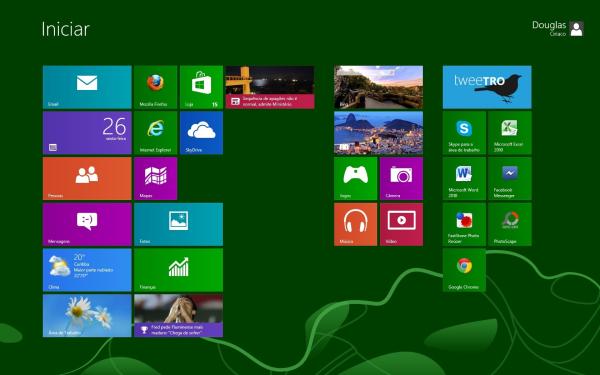Open the Email mail tile

click(x=87, y=87)
